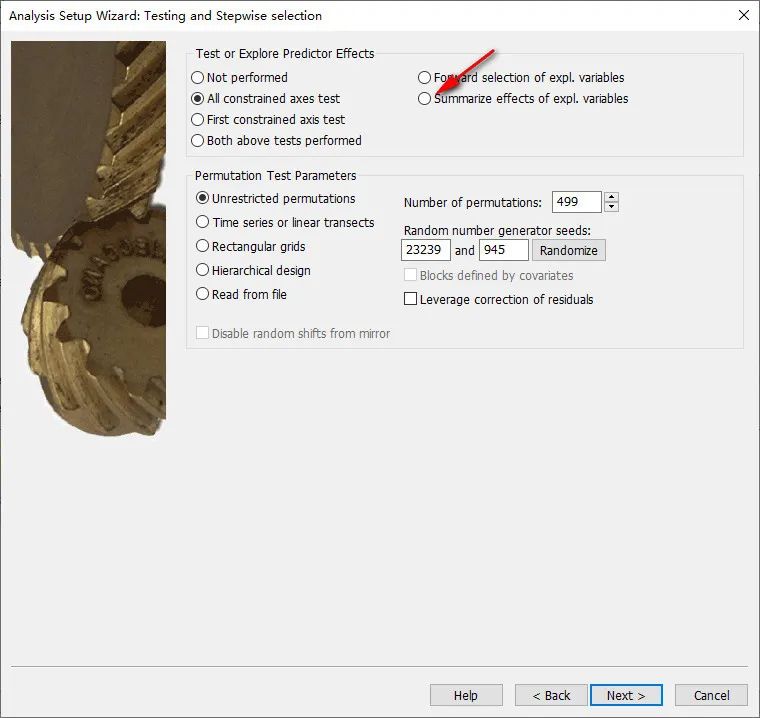Close the wizard dialog window
Viewport: 760px width, 718px height.
point(744,15)
